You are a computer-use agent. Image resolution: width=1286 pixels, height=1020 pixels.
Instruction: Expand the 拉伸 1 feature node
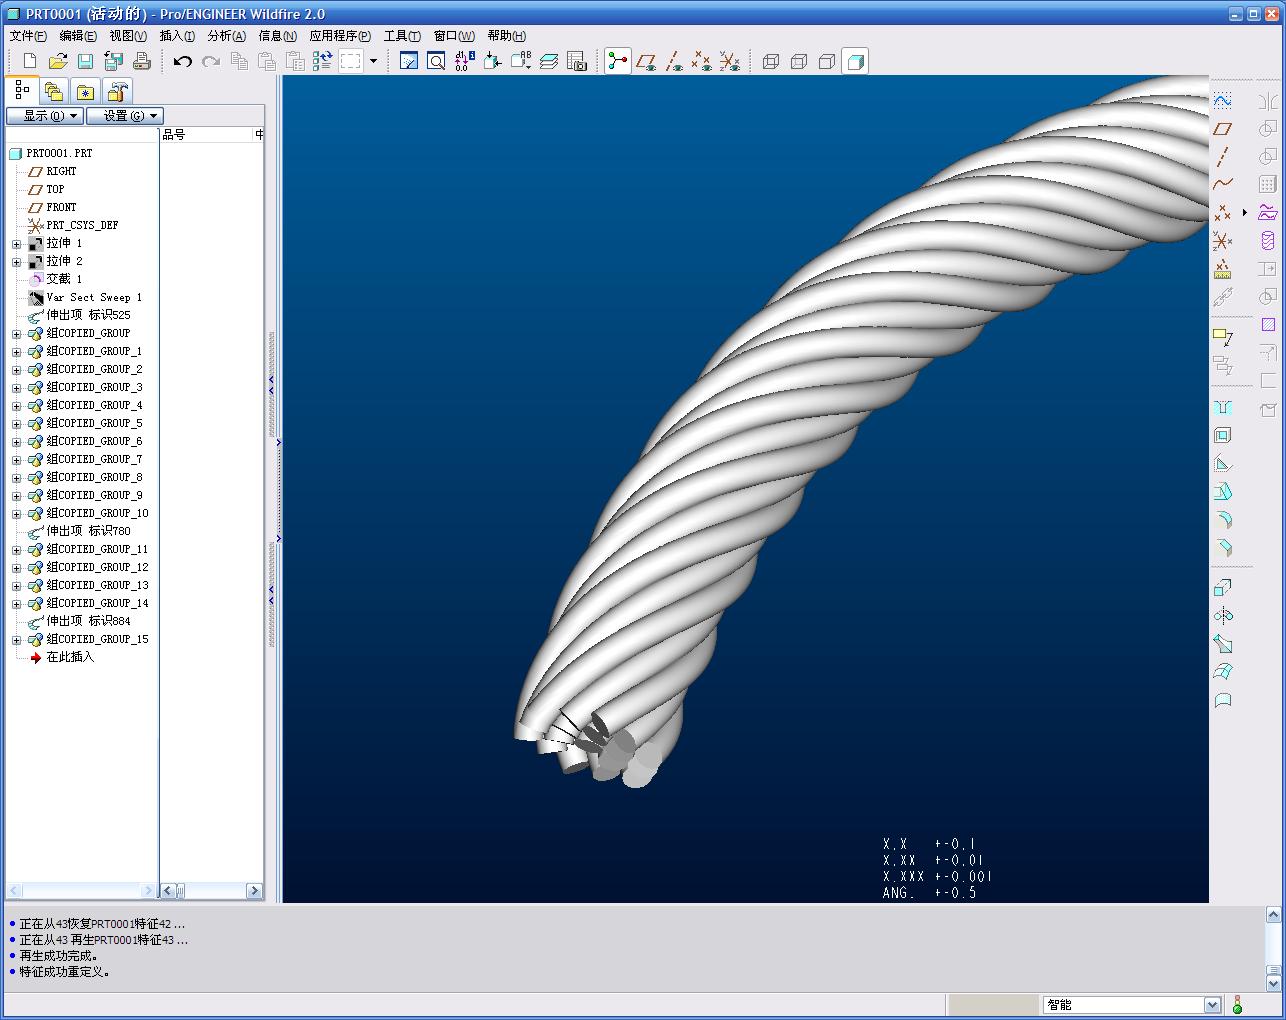16,244
